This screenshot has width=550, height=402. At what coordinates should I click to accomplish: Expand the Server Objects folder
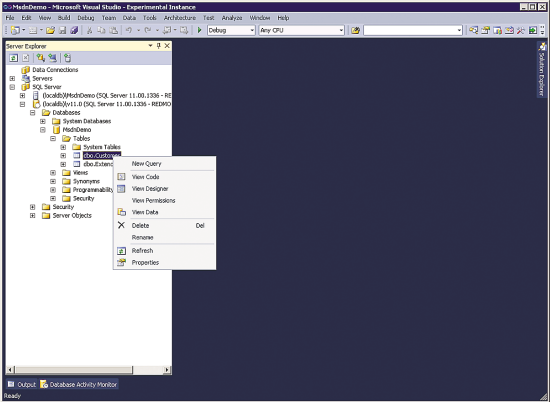pyautogui.click(x=33, y=216)
